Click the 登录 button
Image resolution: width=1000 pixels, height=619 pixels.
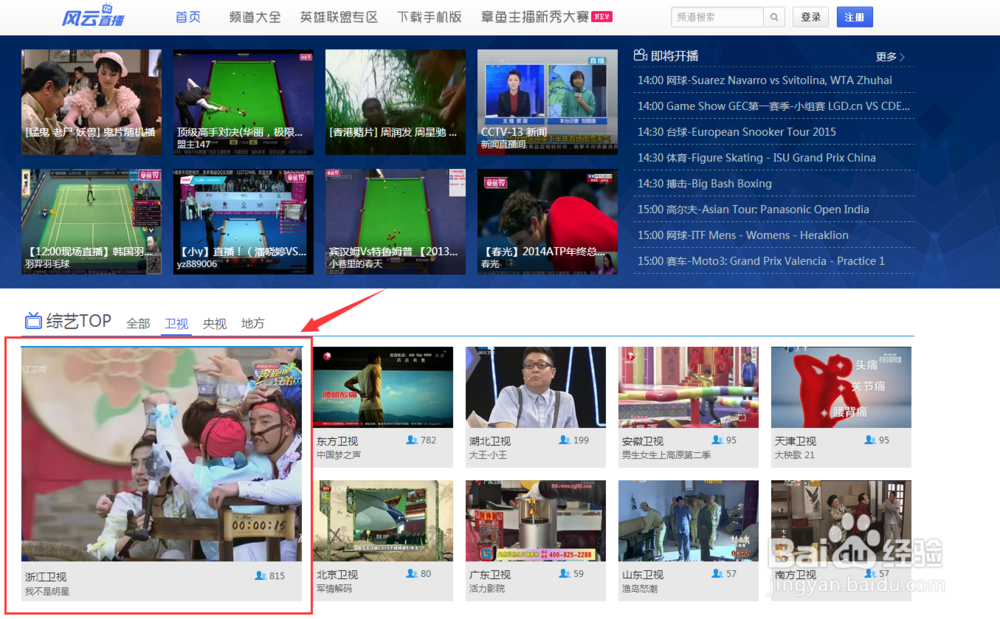pos(811,17)
